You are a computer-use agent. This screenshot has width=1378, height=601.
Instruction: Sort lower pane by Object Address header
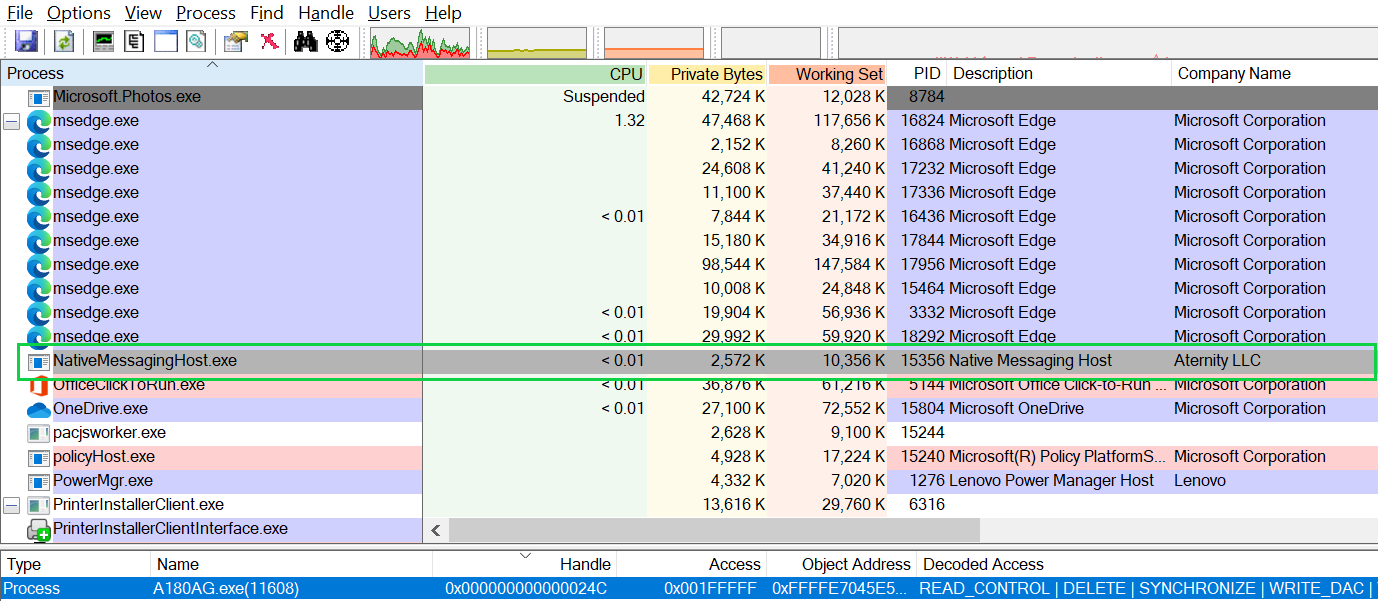[x=841, y=565]
